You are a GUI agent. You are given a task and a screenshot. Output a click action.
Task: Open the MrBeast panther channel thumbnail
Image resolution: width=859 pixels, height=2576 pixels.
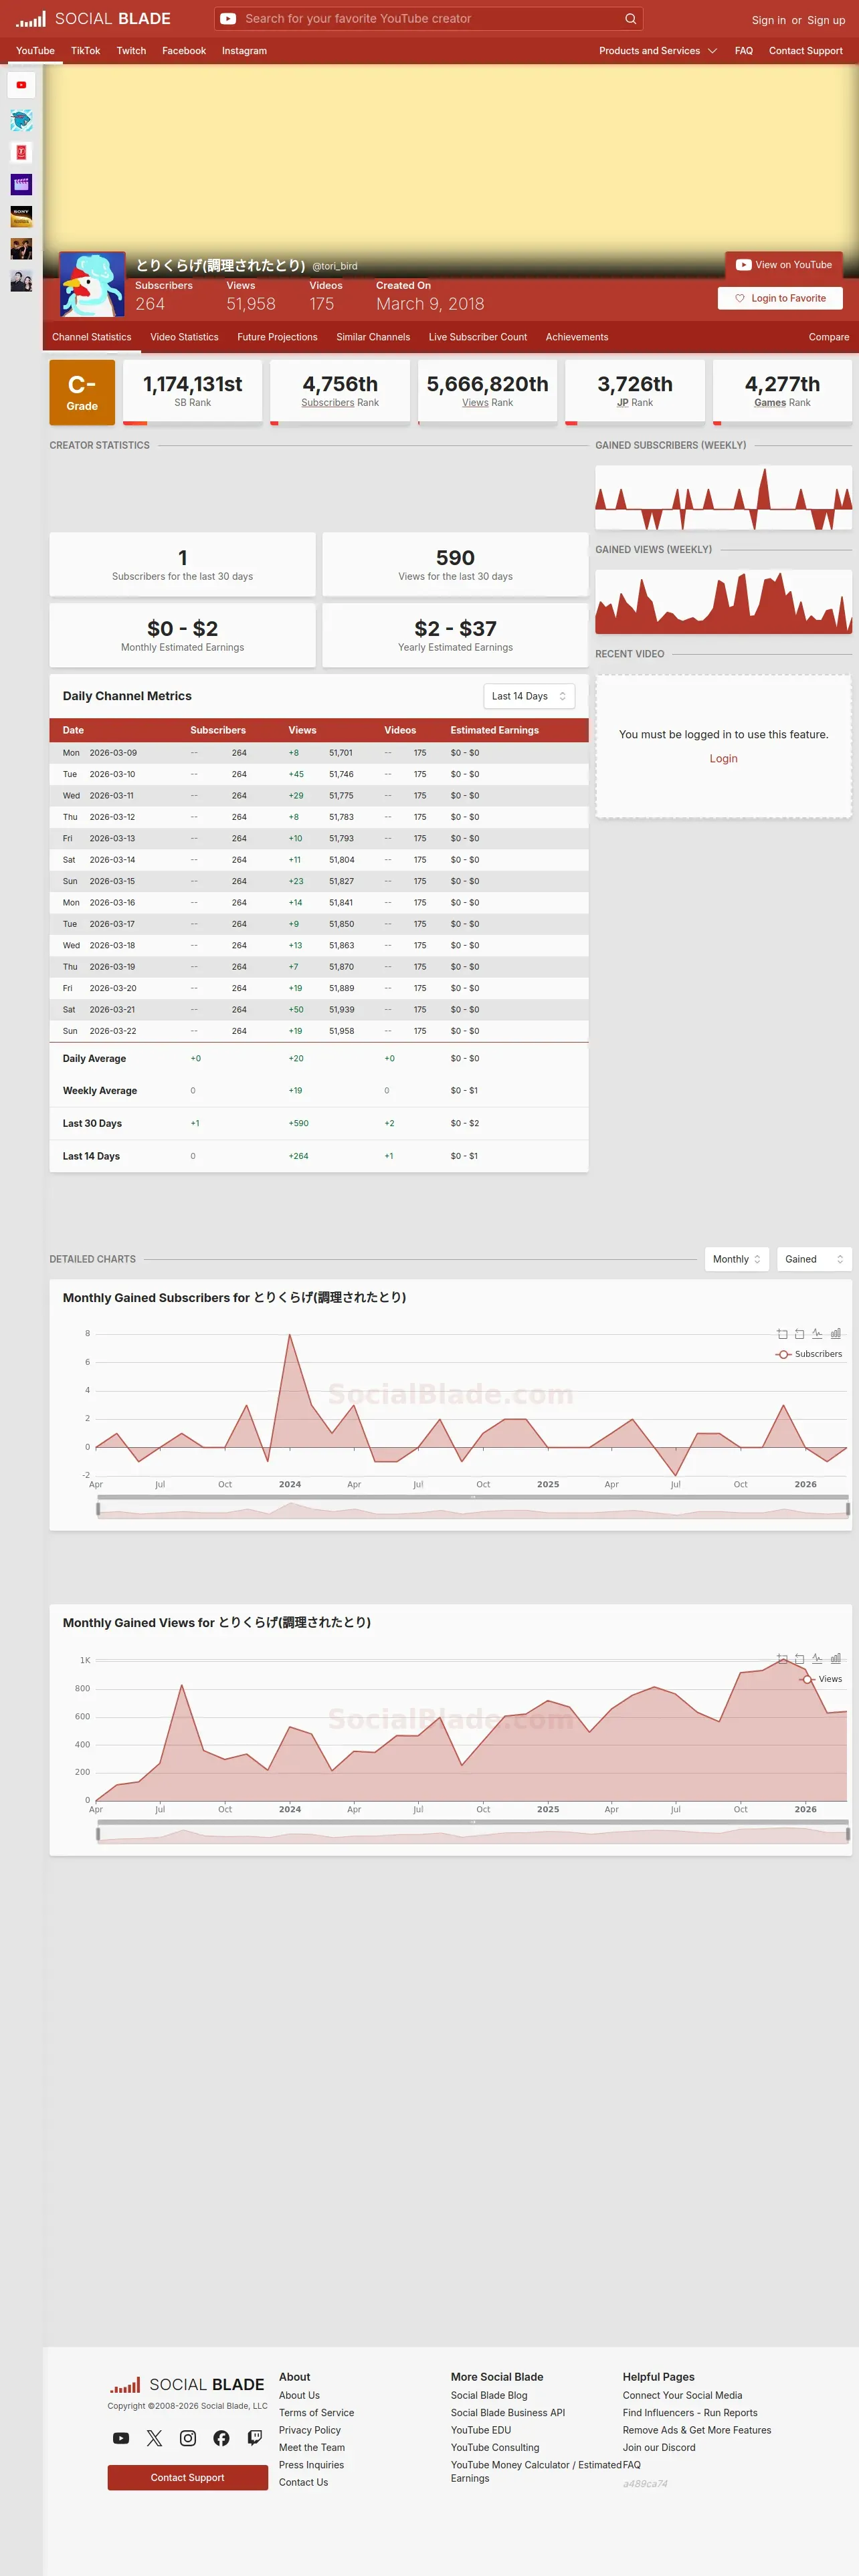click(21, 121)
